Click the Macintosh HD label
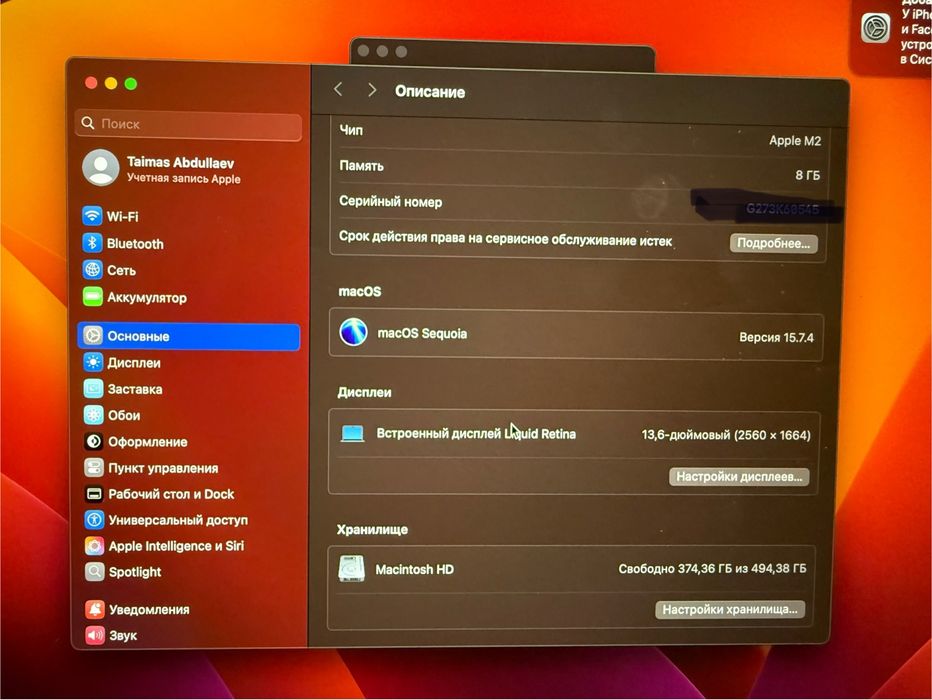 click(414, 569)
